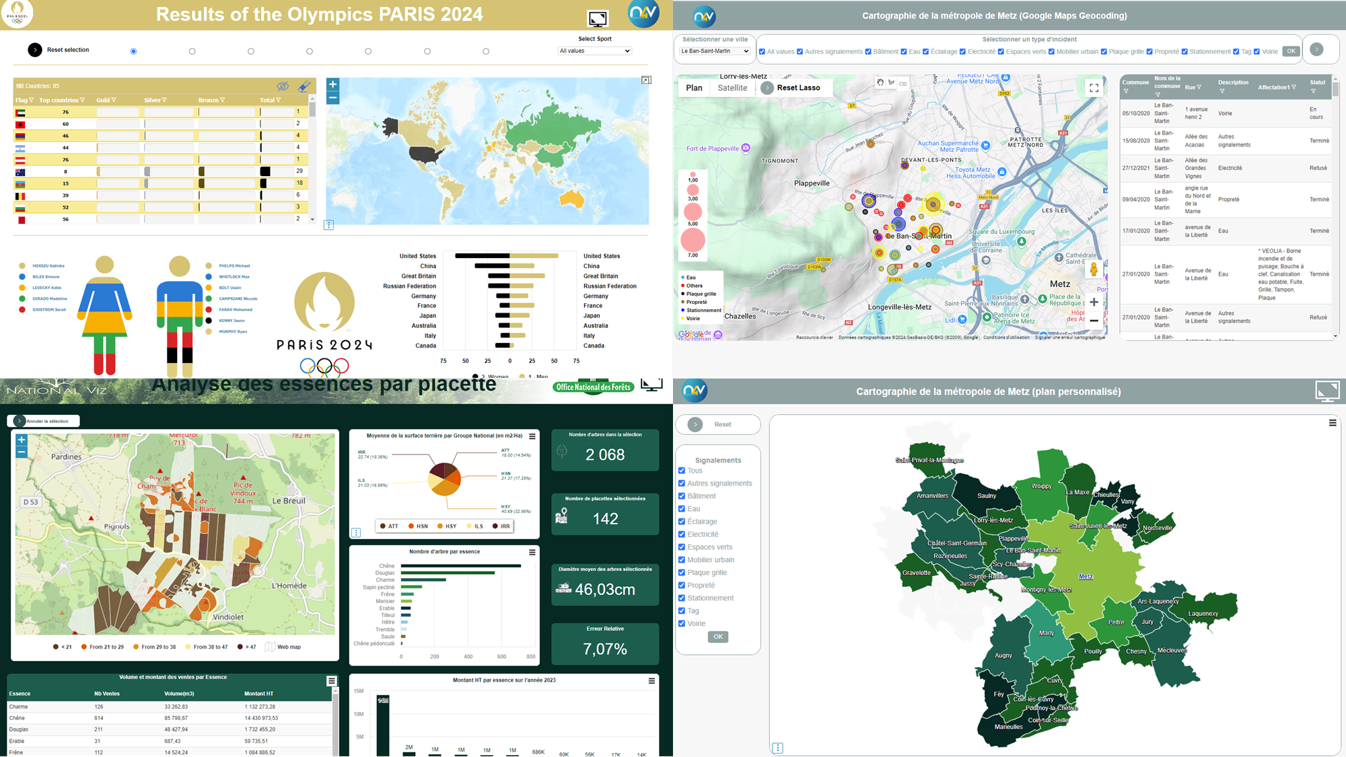The width and height of the screenshot is (1346, 757).
Task: Click OK in the Signalements panel
Action: point(717,637)
